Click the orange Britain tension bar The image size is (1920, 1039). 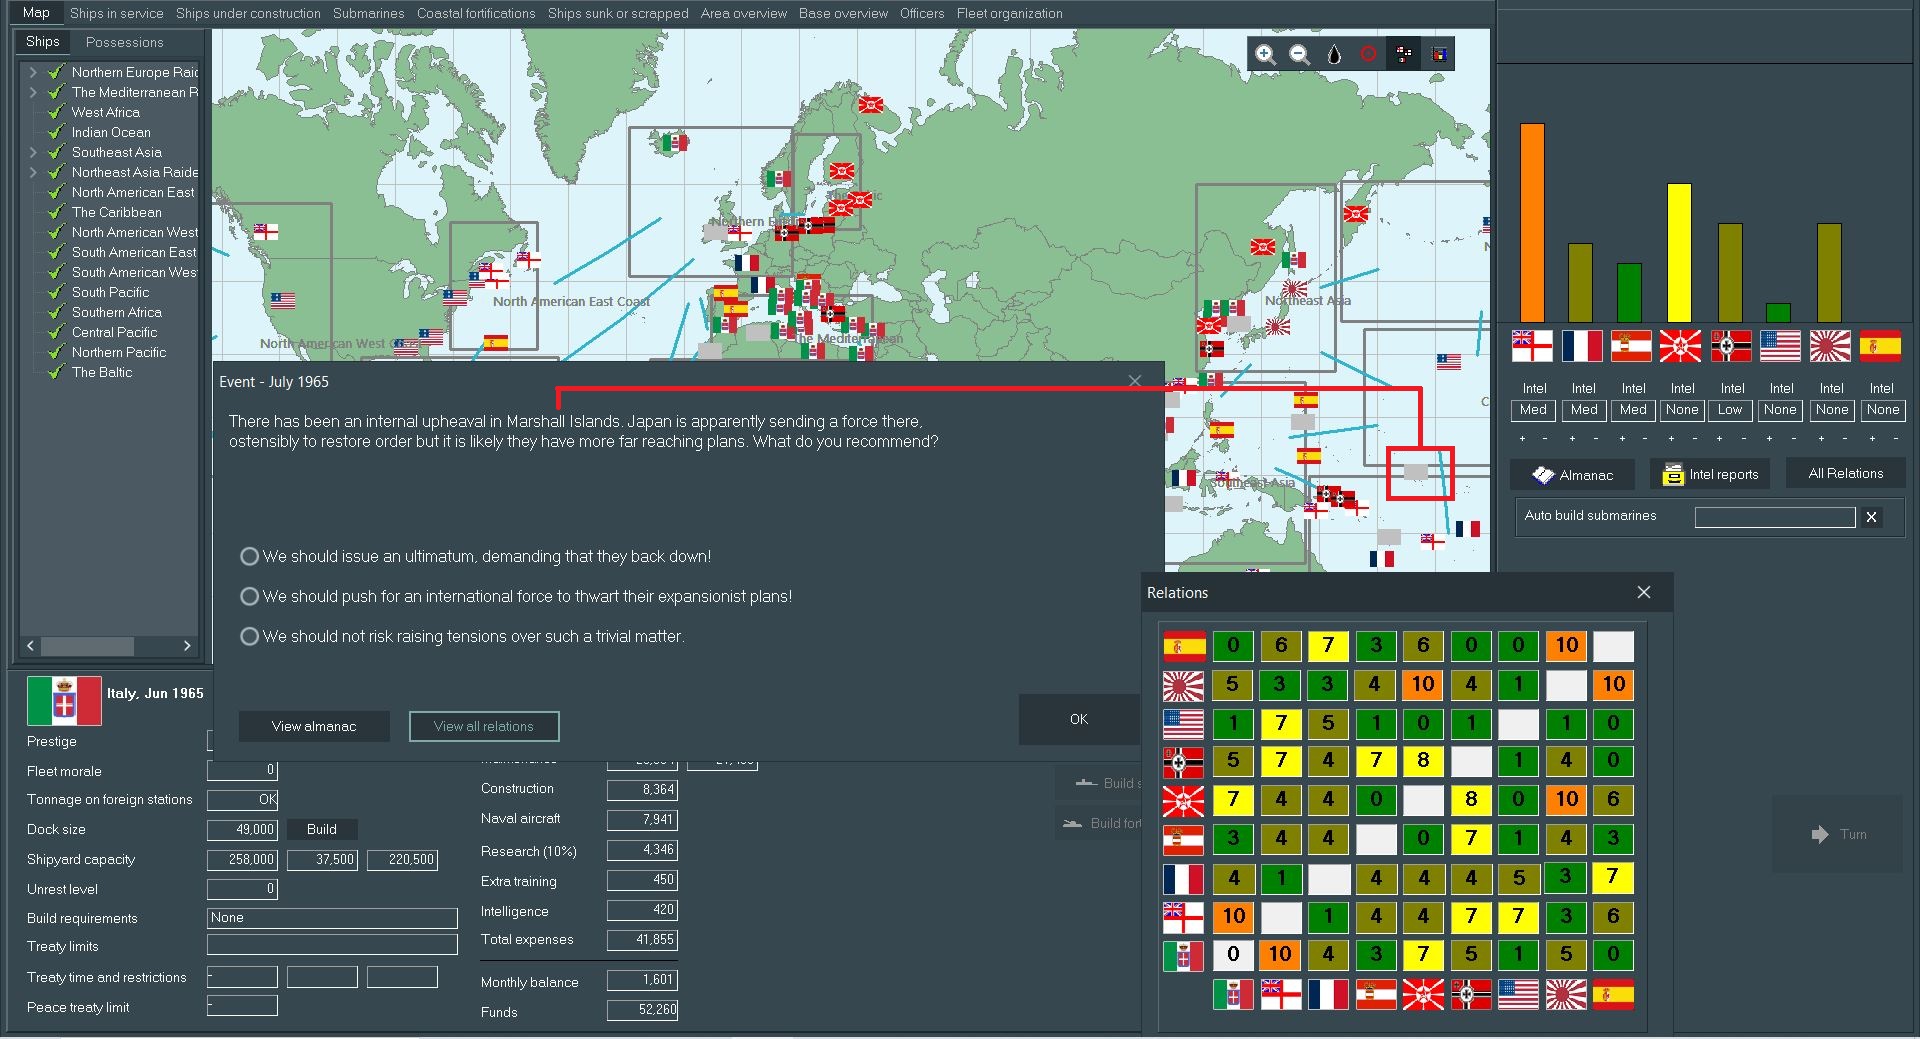point(1532,223)
